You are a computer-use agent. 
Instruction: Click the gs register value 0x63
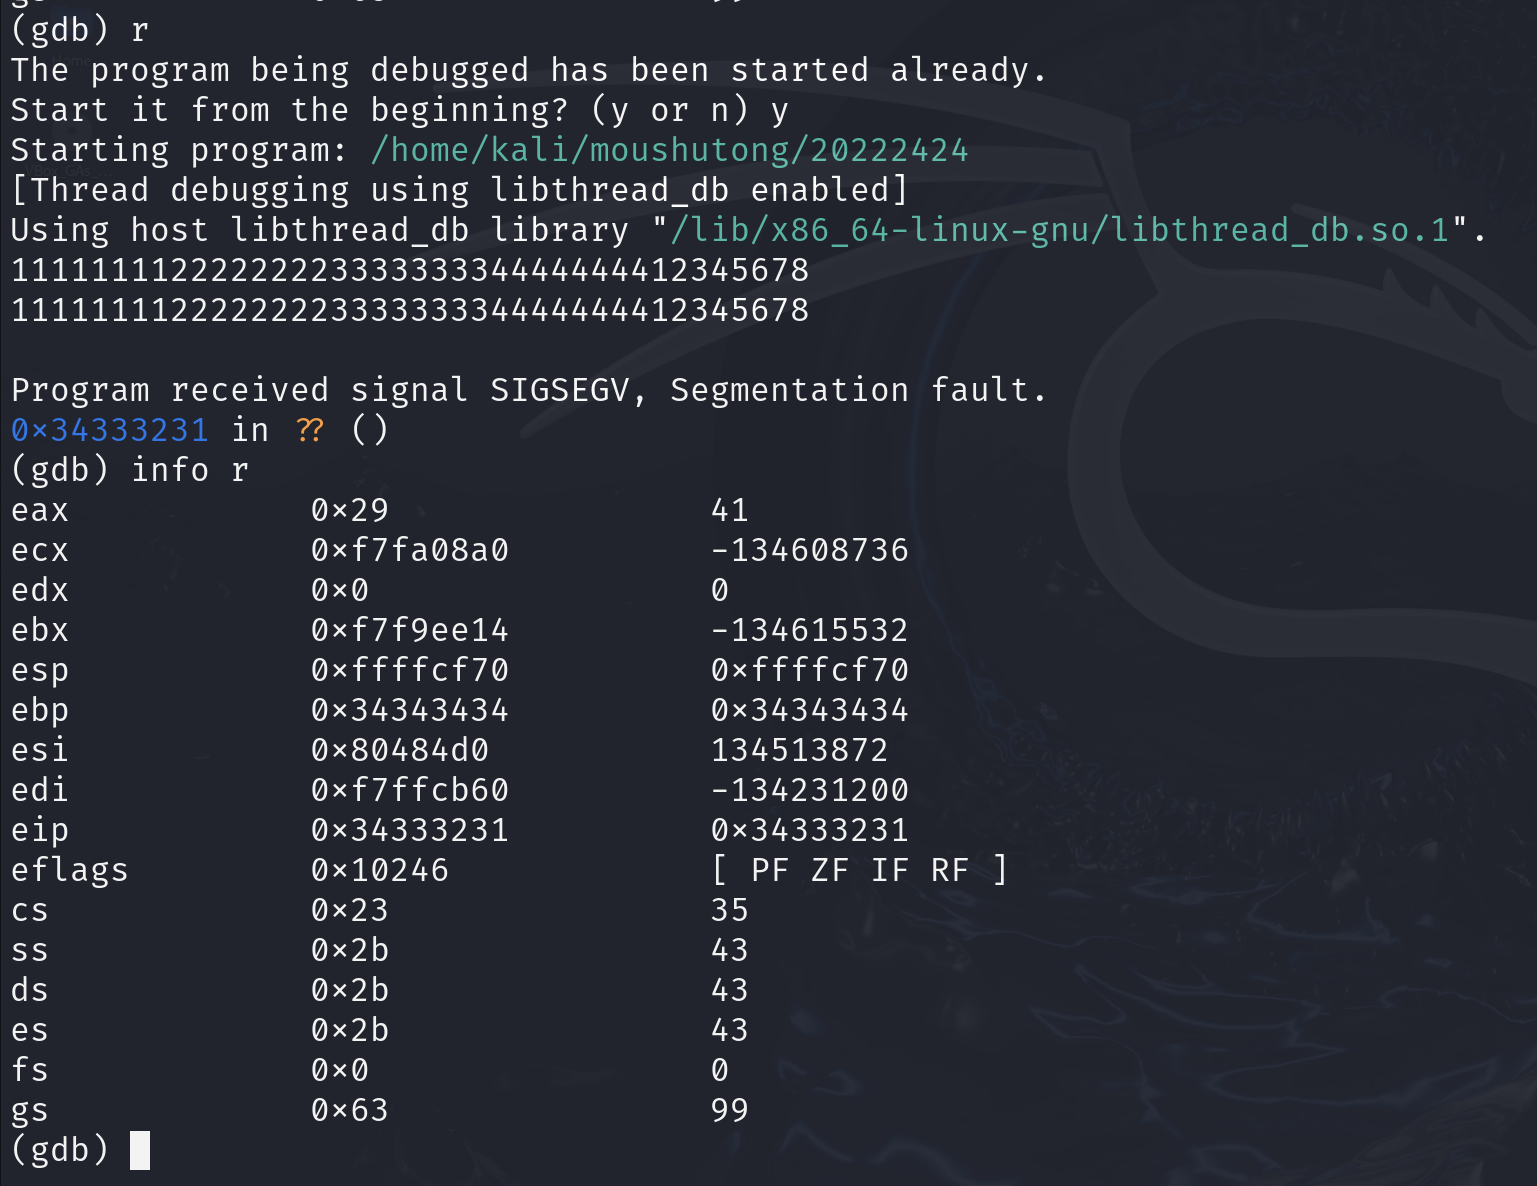(x=350, y=1110)
